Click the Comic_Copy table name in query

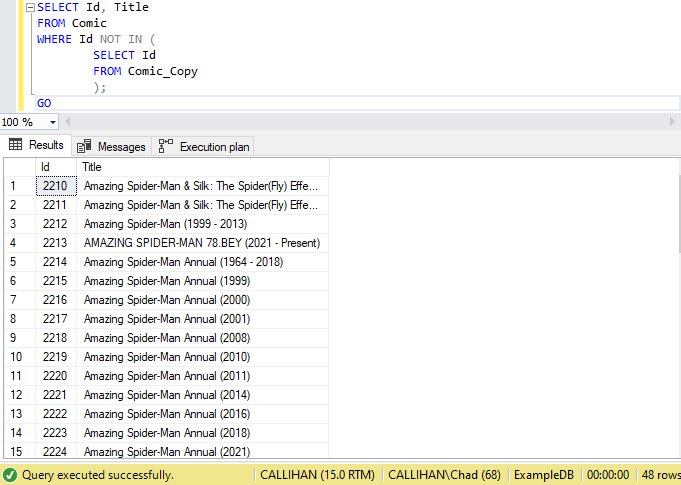(x=163, y=71)
